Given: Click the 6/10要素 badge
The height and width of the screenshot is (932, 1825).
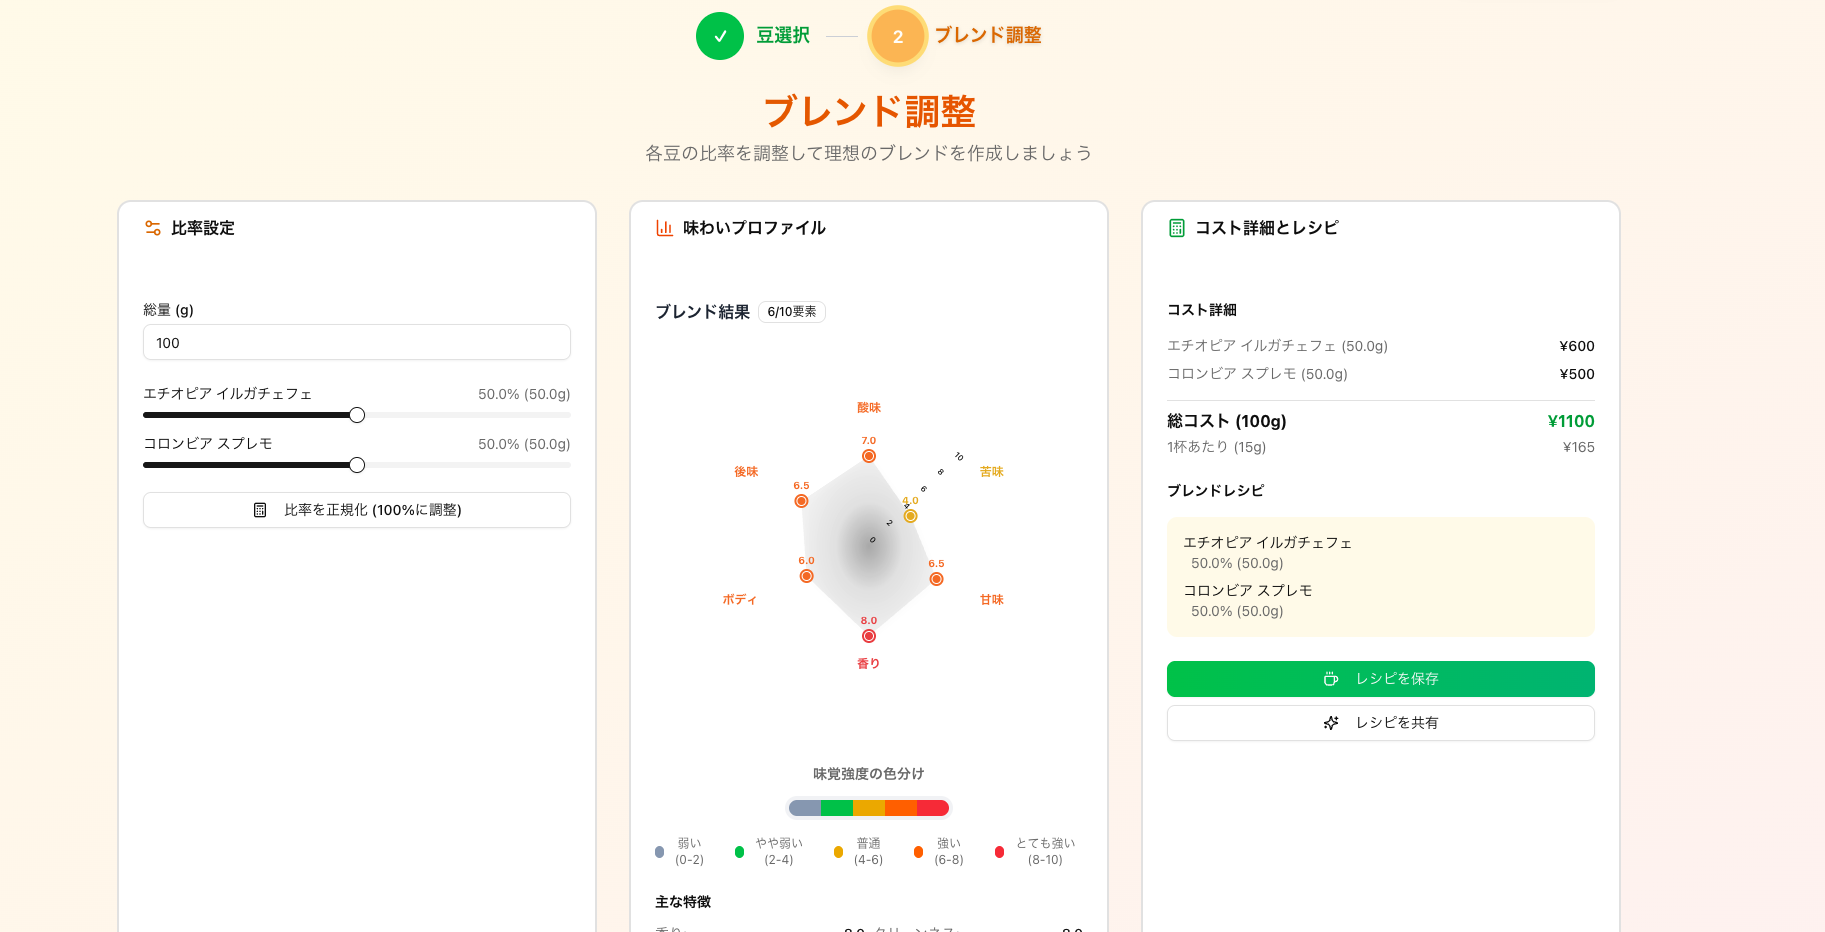Looking at the screenshot, I should tap(792, 312).
